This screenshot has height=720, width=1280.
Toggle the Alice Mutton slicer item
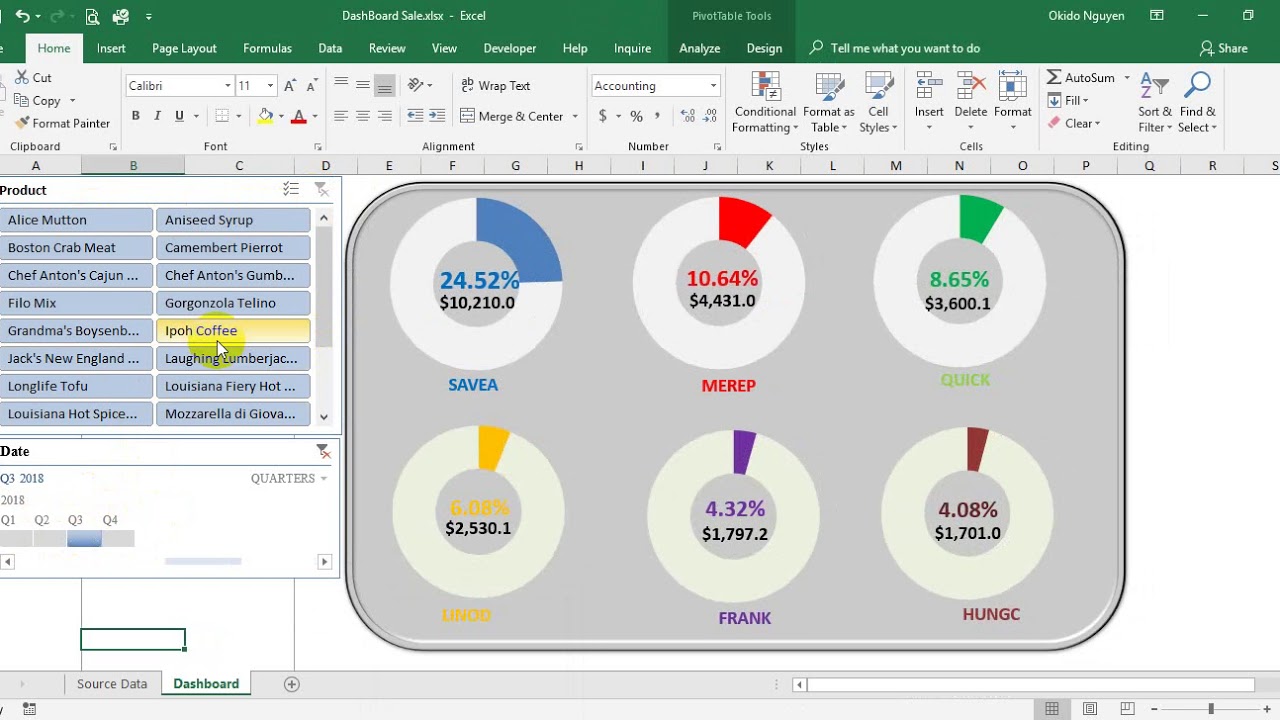tap(76, 220)
